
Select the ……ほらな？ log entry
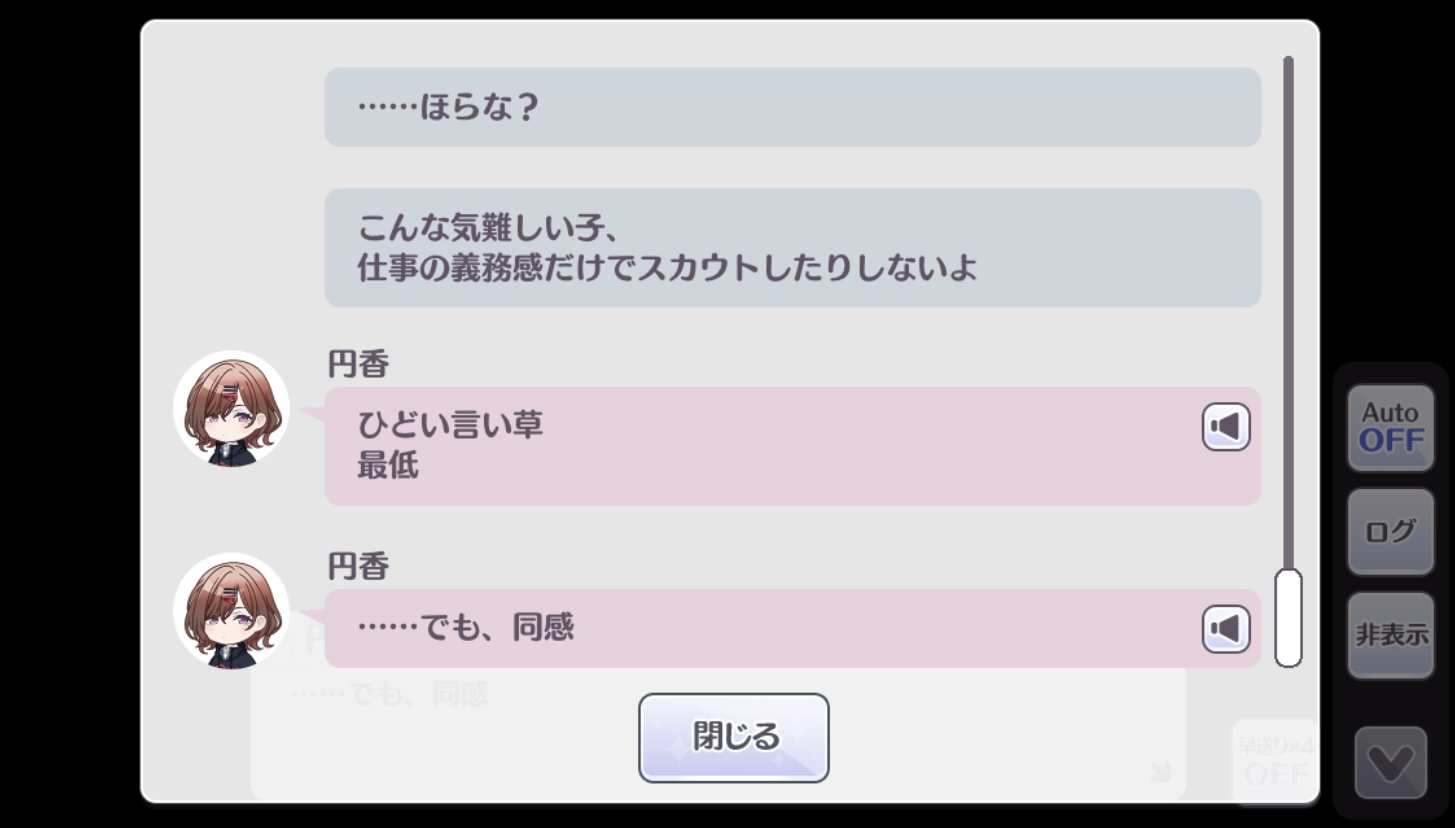click(792, 107)
